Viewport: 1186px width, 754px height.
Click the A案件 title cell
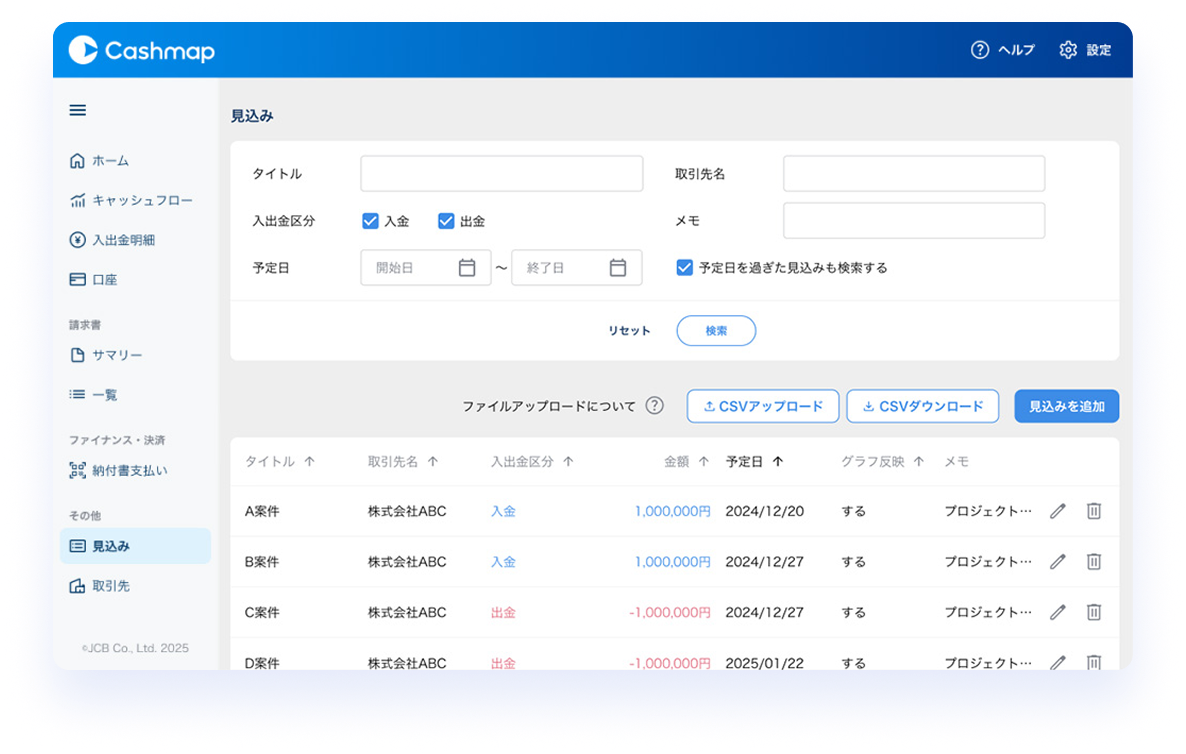(262, 511)
